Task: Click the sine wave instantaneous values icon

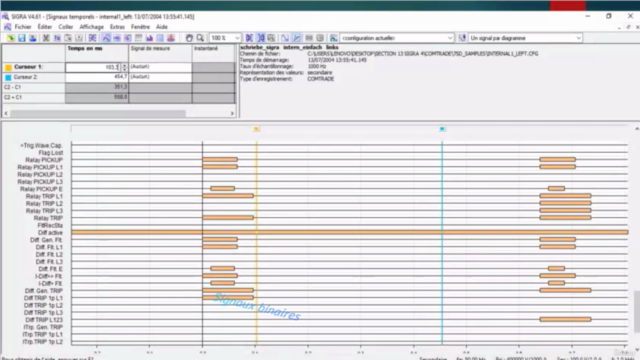Action: point(285,38)
